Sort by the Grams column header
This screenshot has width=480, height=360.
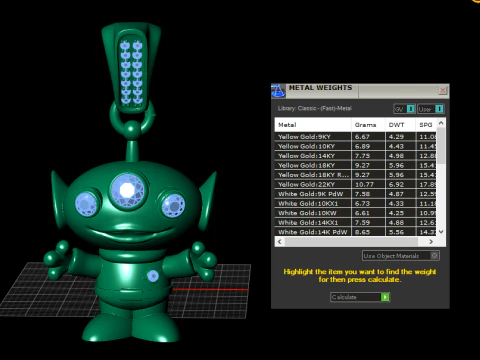(368, 125)
